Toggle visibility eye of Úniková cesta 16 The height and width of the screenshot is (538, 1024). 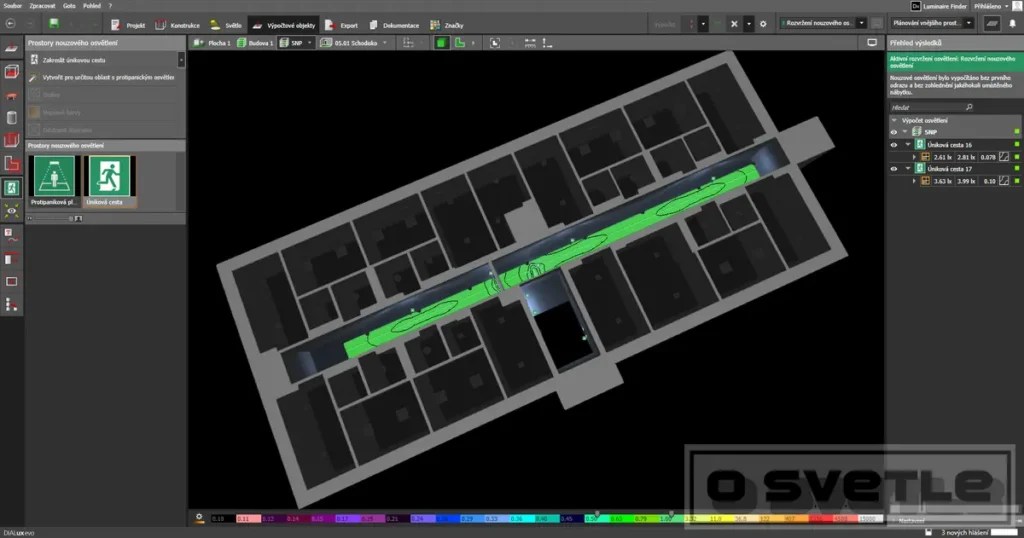[x=894, y=145]
